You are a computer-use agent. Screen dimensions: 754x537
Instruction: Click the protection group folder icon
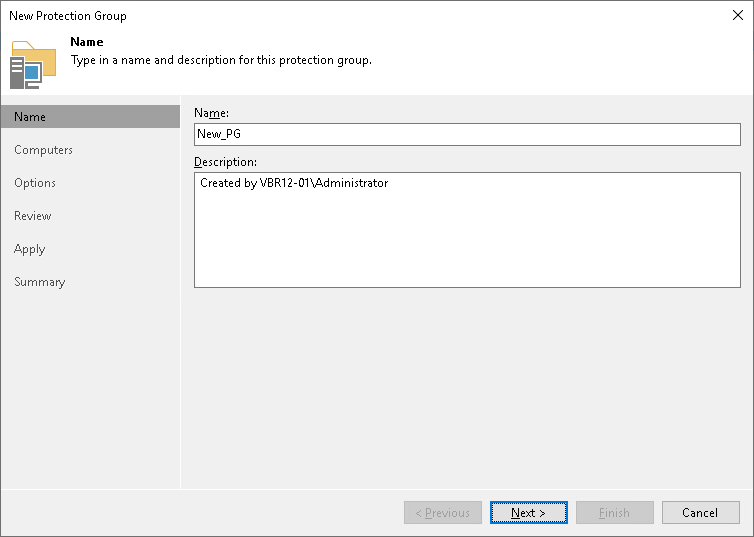click(33, 65)
